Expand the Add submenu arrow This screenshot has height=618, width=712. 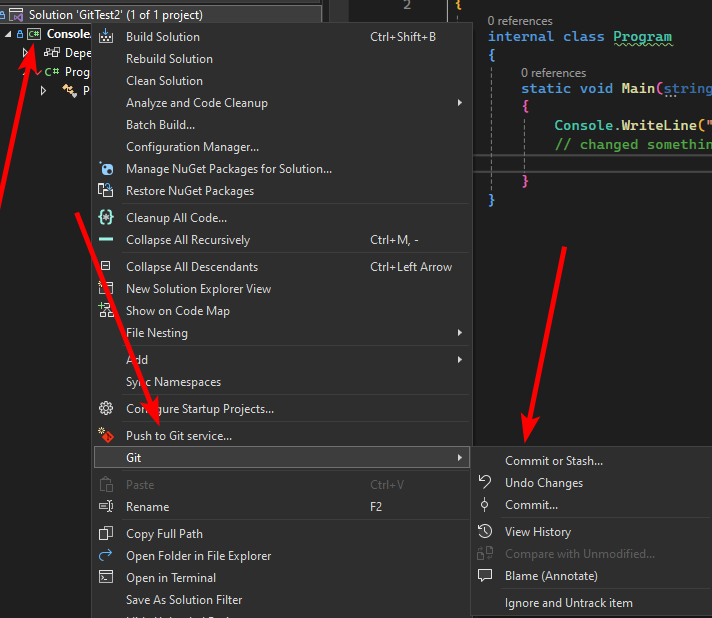pos(460,360)
